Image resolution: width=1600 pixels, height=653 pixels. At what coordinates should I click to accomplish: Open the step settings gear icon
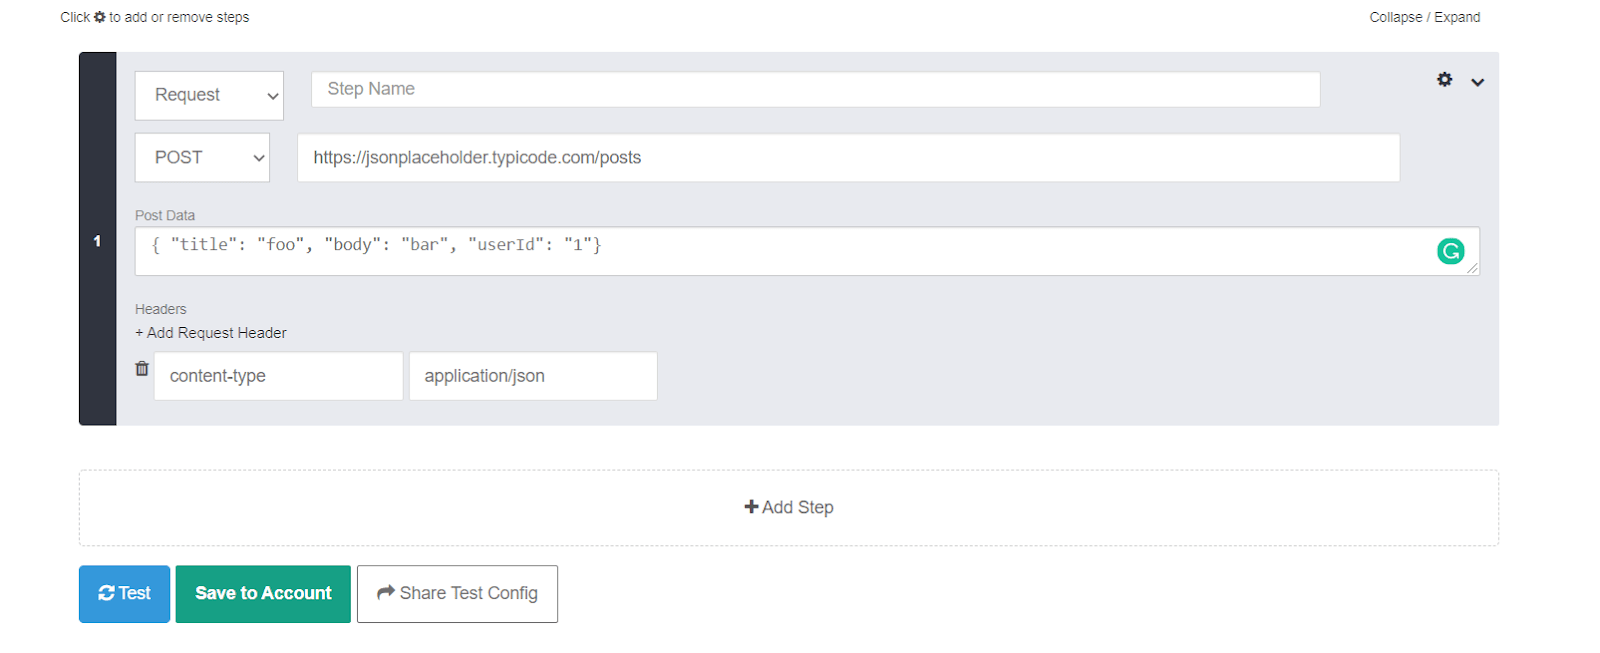pos(1444,79)
